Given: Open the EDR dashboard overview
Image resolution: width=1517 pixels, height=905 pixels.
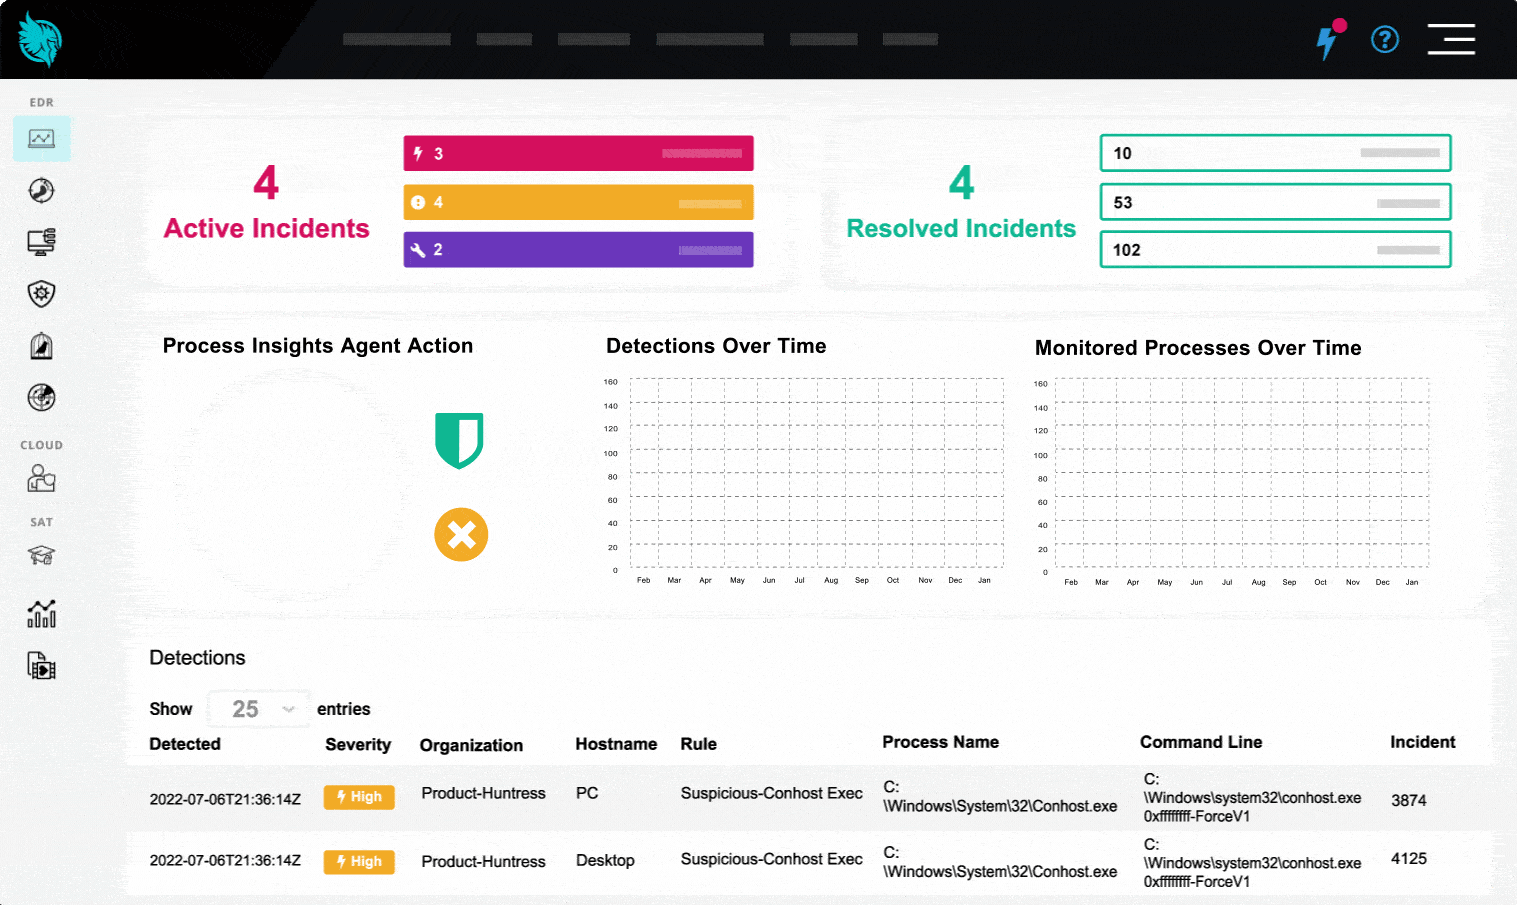Looking at the screenshot, I should pos(42,138).
